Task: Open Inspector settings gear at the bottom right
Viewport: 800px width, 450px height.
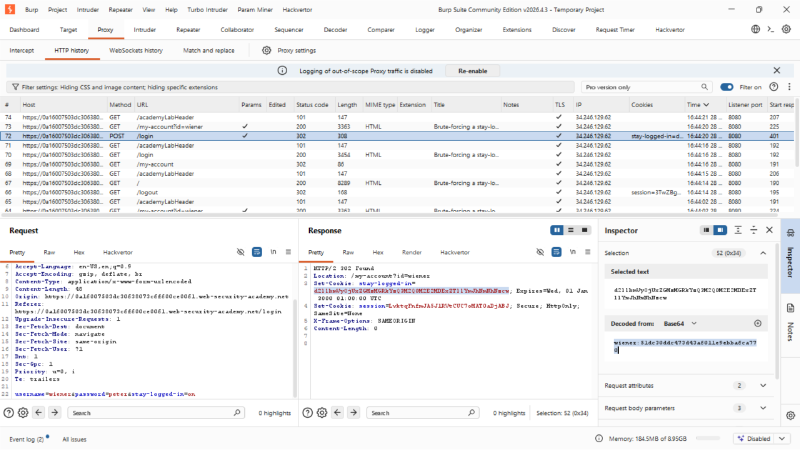Action: 790,415
